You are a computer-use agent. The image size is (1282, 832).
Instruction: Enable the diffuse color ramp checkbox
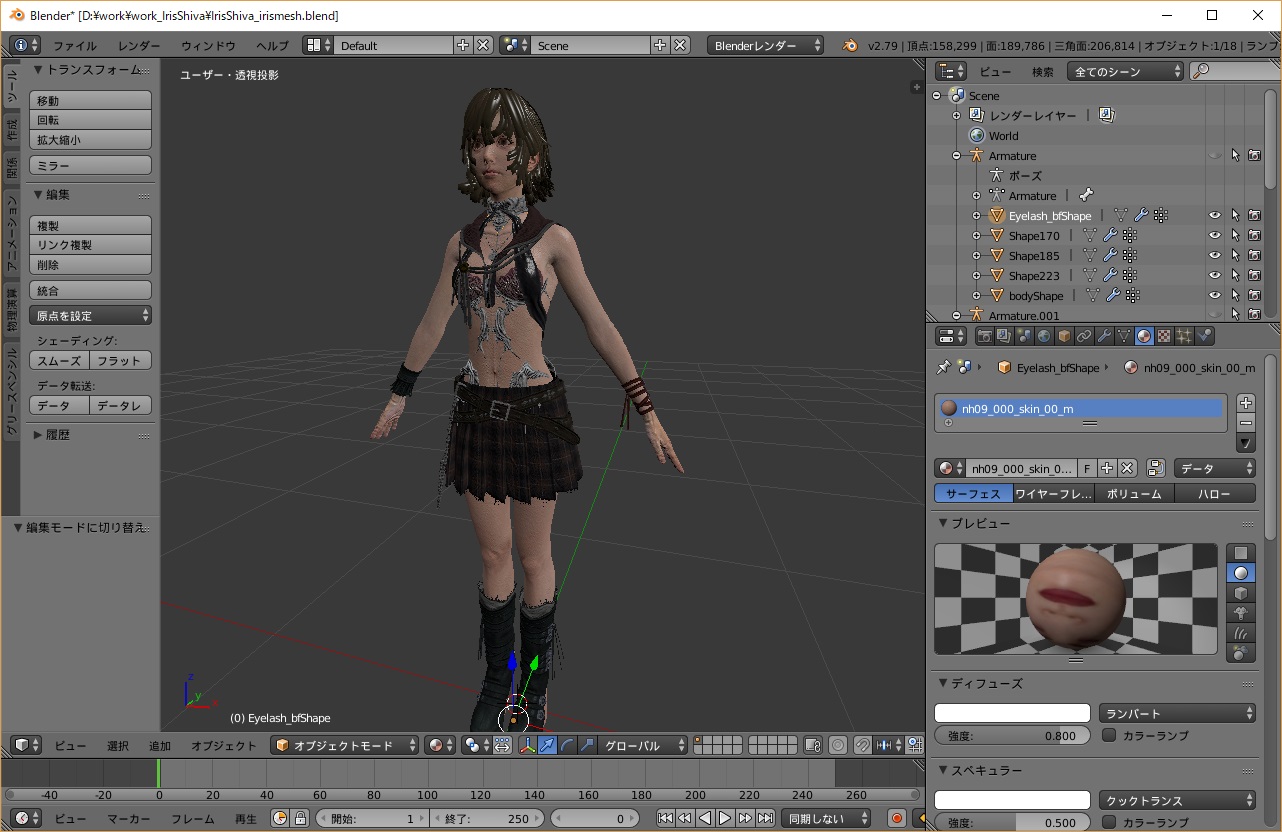coord(1108,735)
